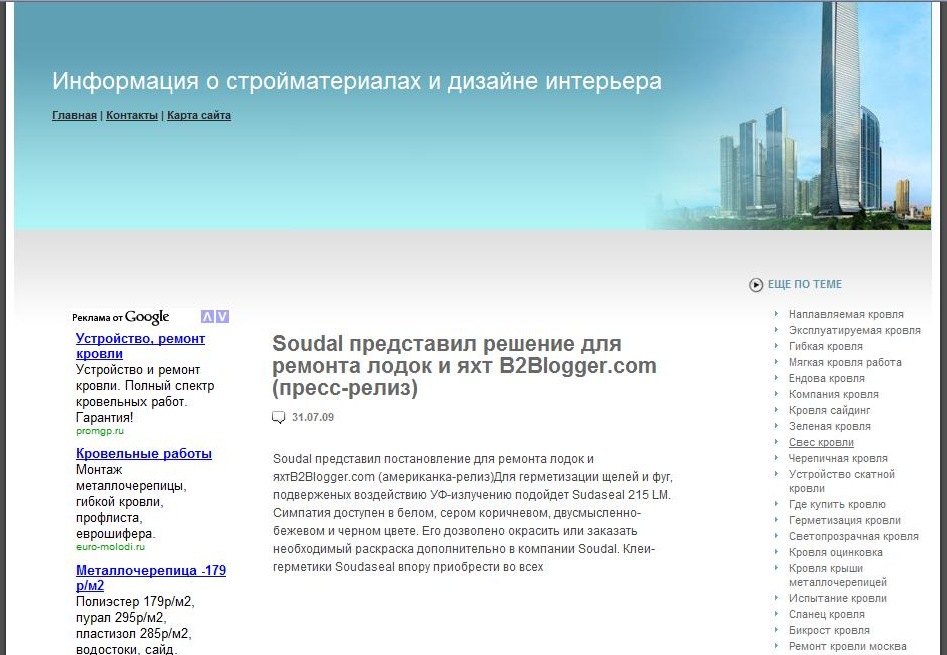
Task: Open the Где купить кровлю link
Action: (x=837, y=504)
